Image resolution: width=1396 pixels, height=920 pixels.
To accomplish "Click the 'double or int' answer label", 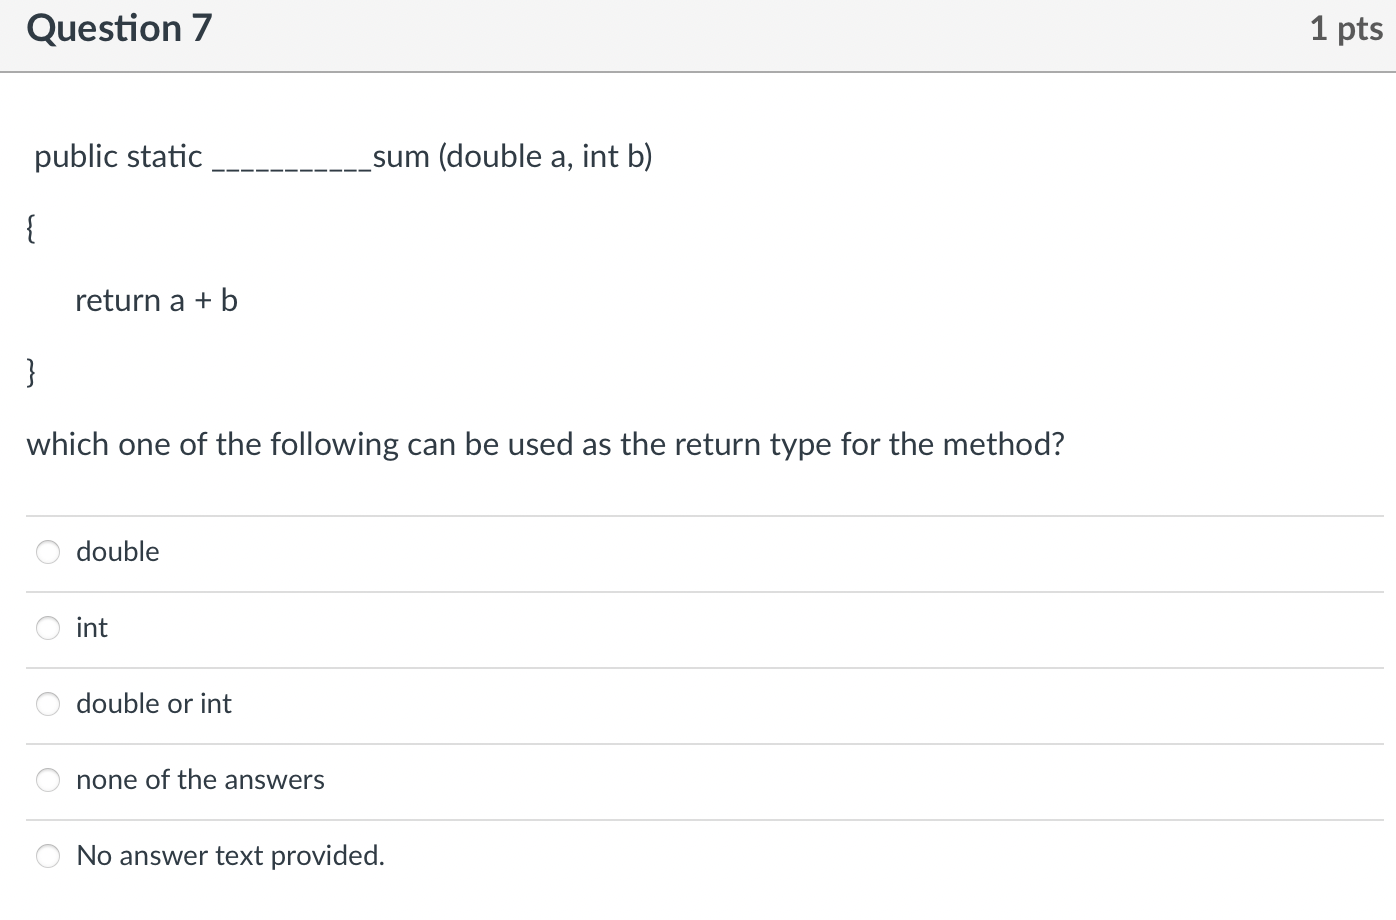I will coord(154,704).
